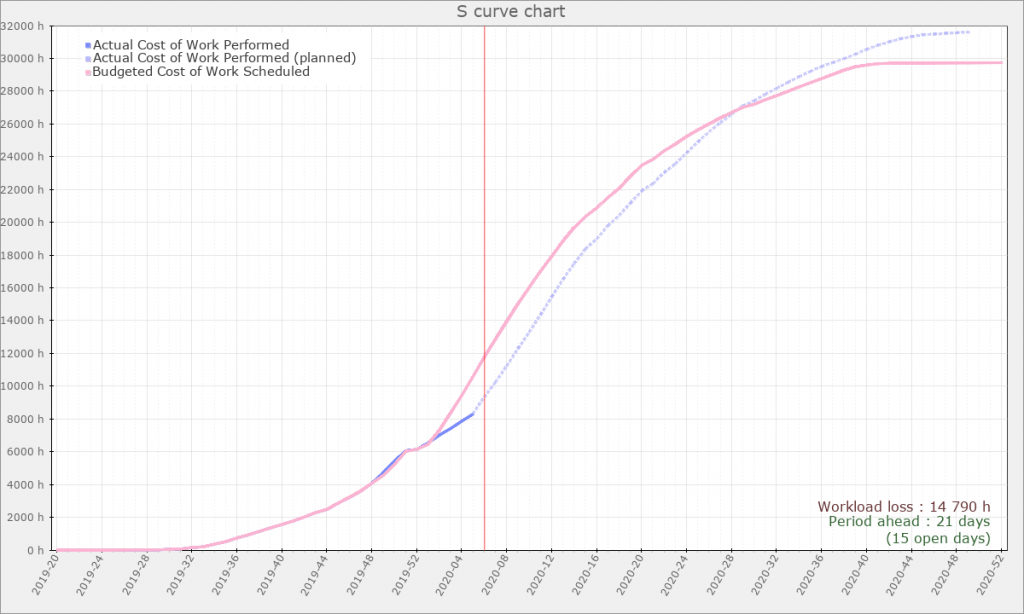Click the end of the solid blue actual-cost line
1024x614 pixels.
click(x=472, y=413)
